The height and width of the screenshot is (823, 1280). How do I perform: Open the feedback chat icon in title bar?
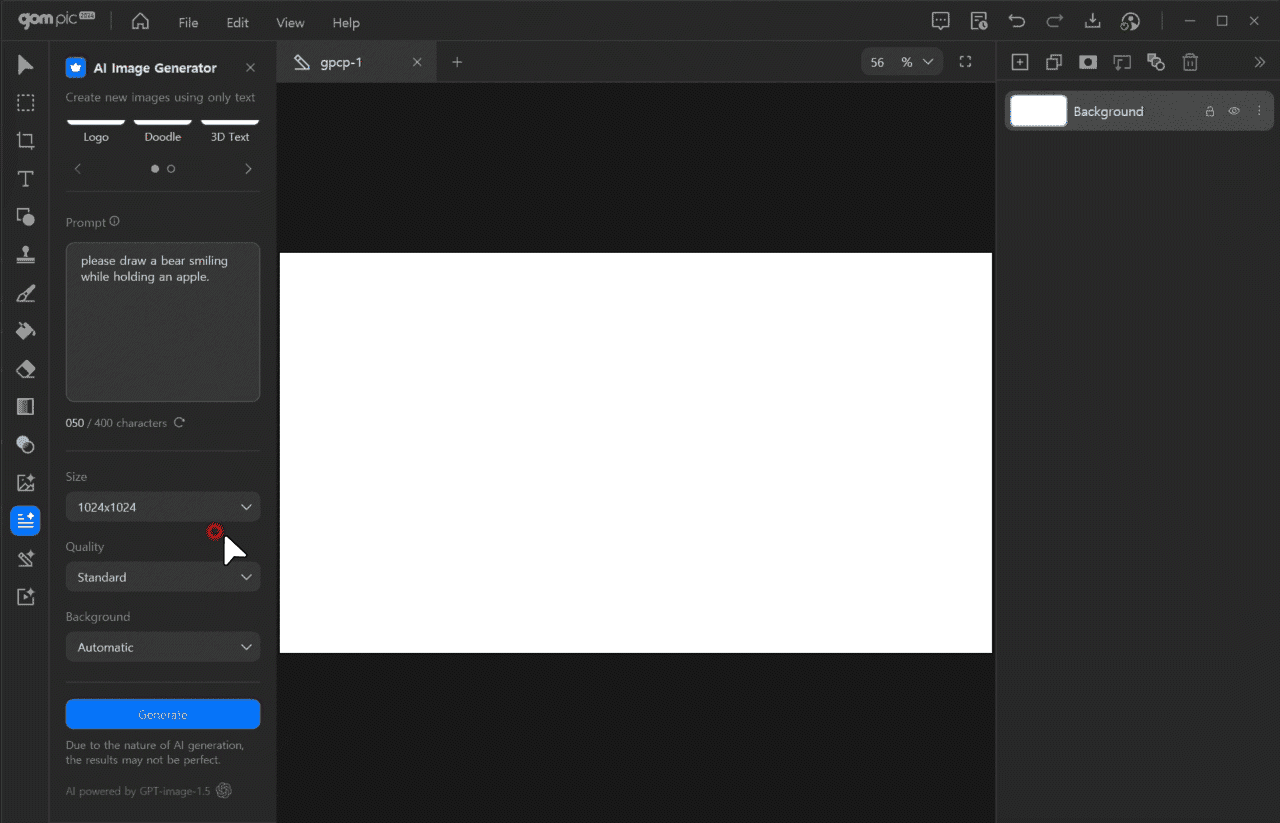coord(940,21)
